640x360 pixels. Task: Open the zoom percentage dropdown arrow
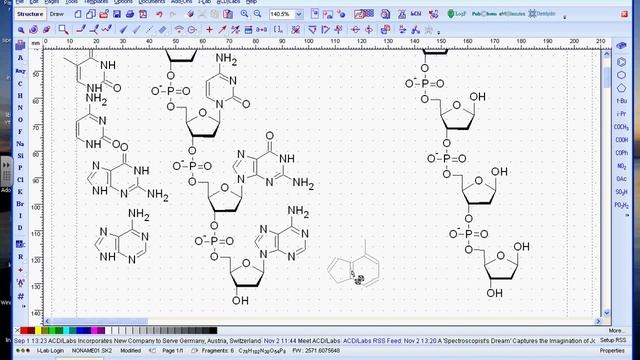coord(299,14)
